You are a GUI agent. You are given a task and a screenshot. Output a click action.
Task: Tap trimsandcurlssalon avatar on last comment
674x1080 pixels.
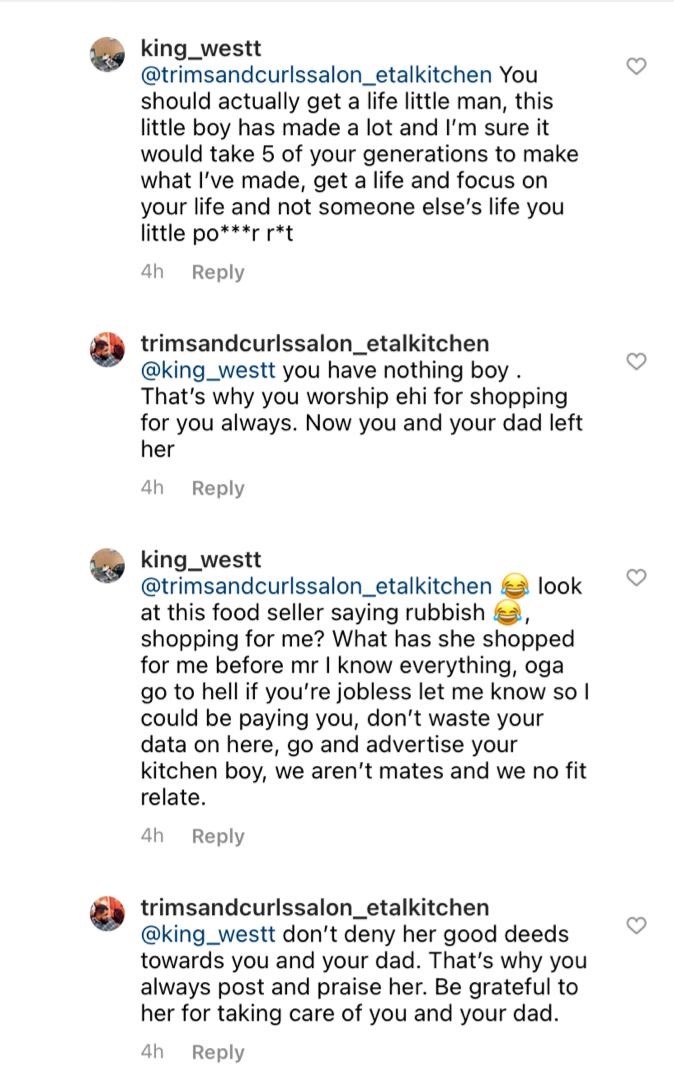click(107, 915)
